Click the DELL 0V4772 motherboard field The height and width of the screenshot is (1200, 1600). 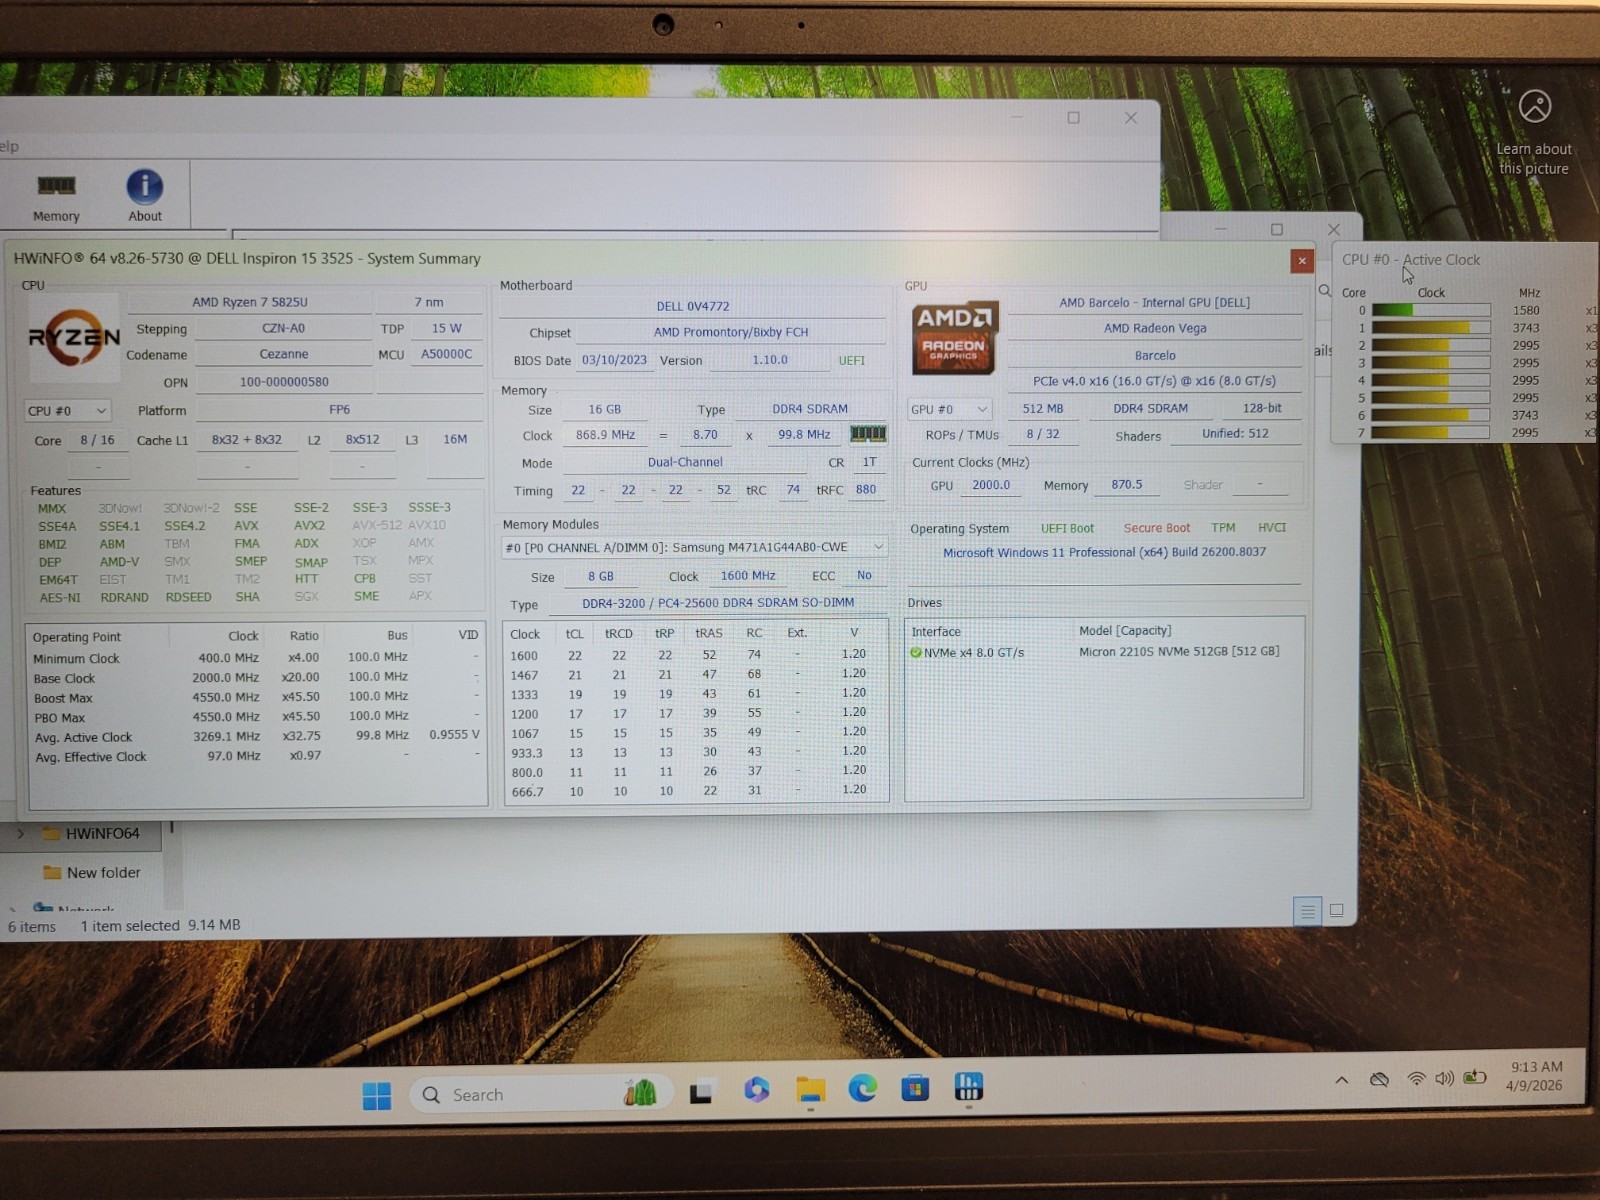click(693, 306)
